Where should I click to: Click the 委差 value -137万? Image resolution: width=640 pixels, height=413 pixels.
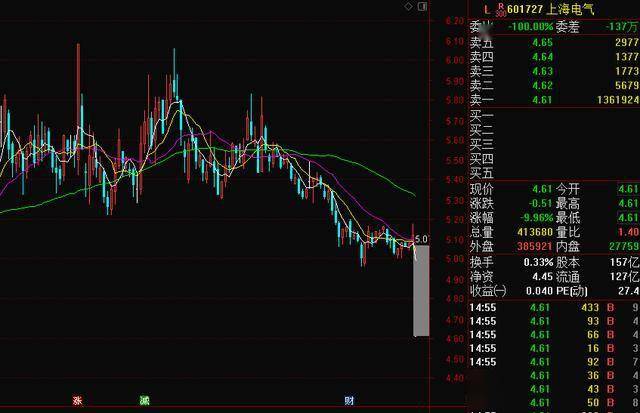click(622, 27)
